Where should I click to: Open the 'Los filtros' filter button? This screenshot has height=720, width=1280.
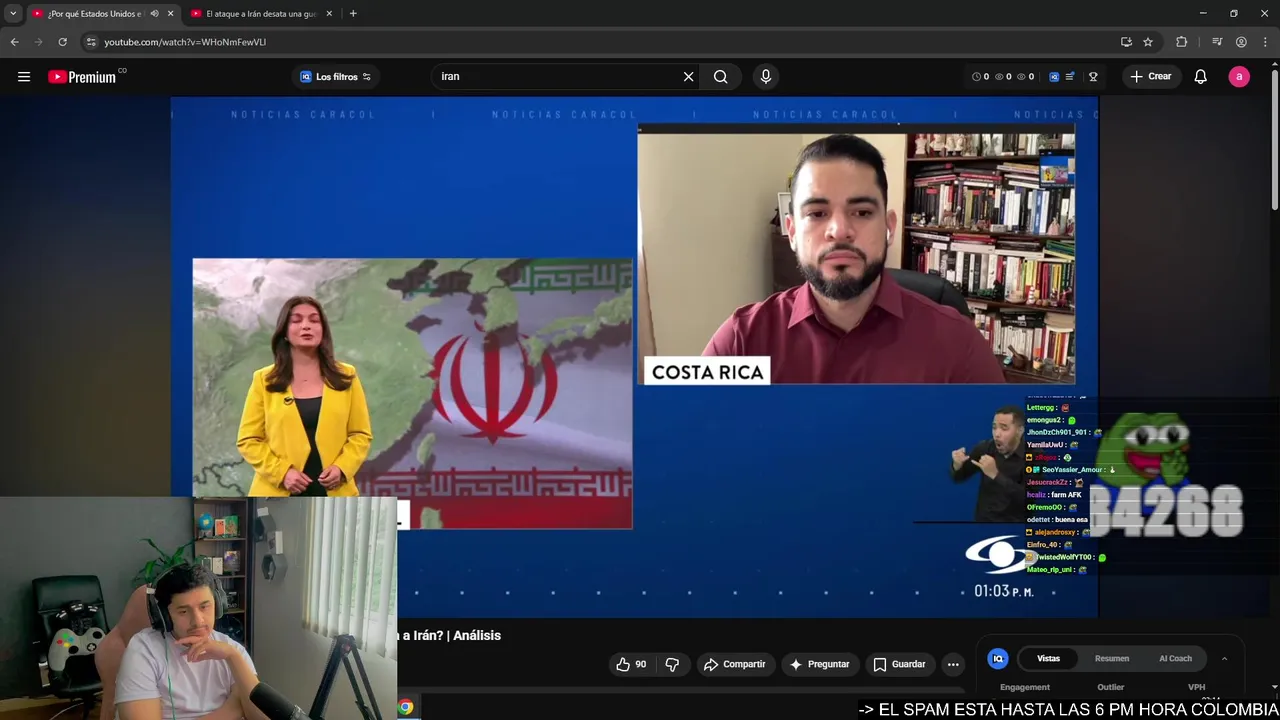[335, 77]
